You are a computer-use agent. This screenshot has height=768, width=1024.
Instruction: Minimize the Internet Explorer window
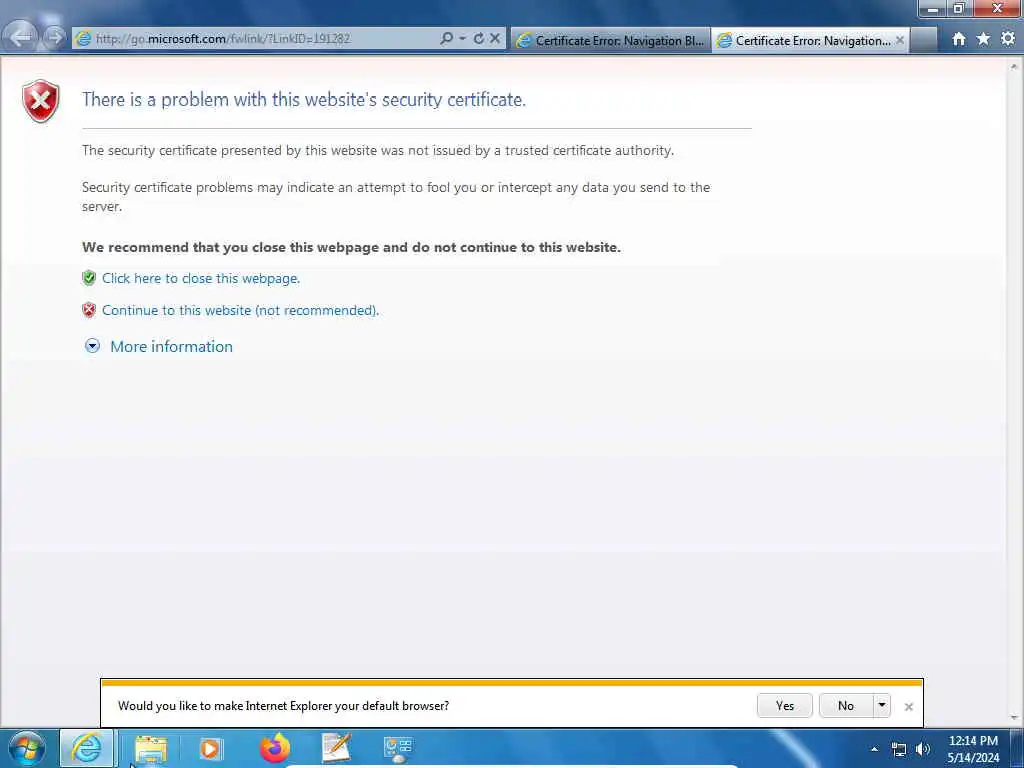(933, 8)
